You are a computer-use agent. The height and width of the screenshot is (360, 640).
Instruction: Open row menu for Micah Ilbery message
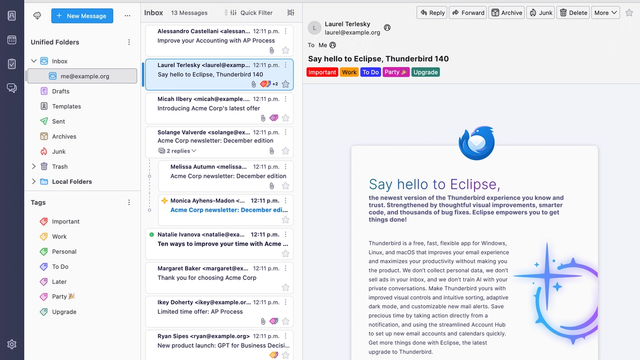pos(285,99)
